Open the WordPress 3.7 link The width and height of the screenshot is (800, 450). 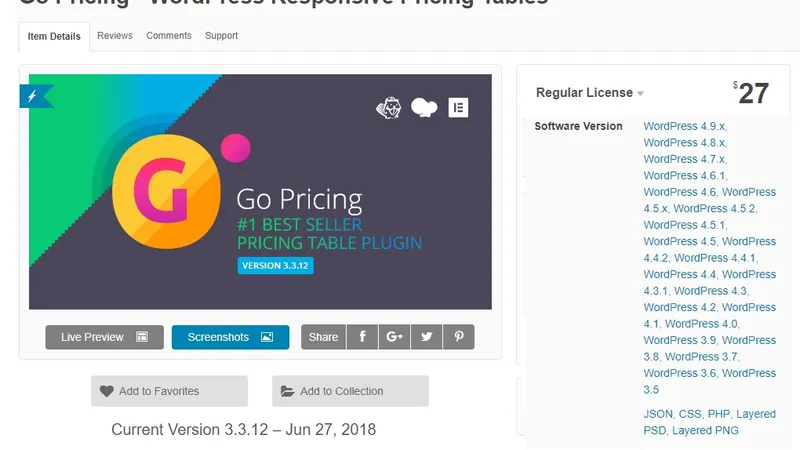click(x=702, y=357)
